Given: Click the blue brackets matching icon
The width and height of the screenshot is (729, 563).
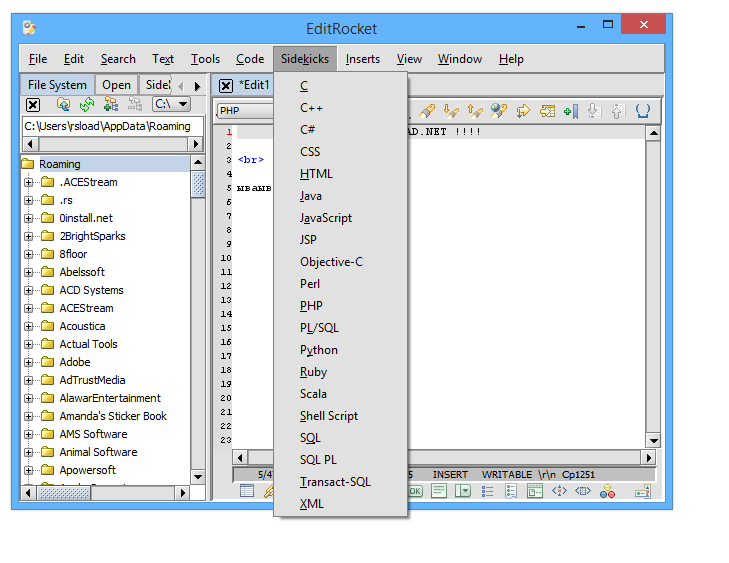Looking at the screenshot, I should [x=643, y=111].
